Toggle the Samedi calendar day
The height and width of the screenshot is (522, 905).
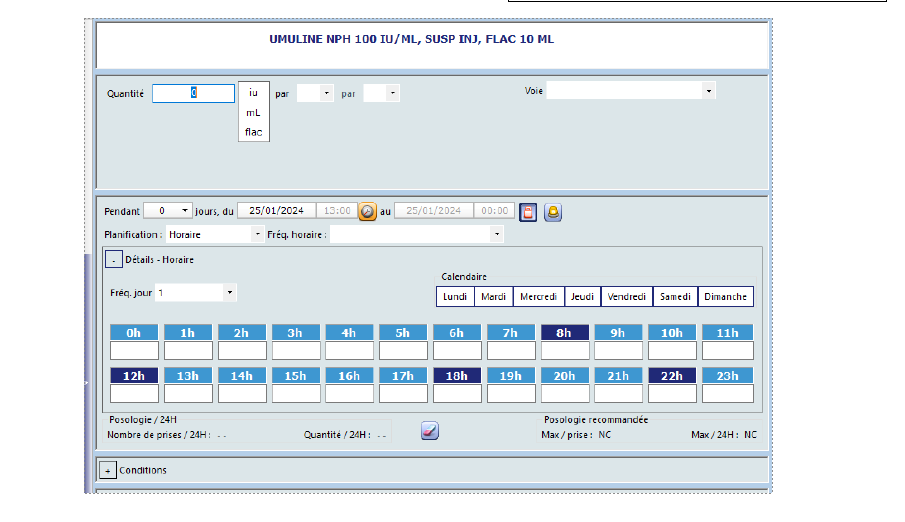click(x=675, y=296)
